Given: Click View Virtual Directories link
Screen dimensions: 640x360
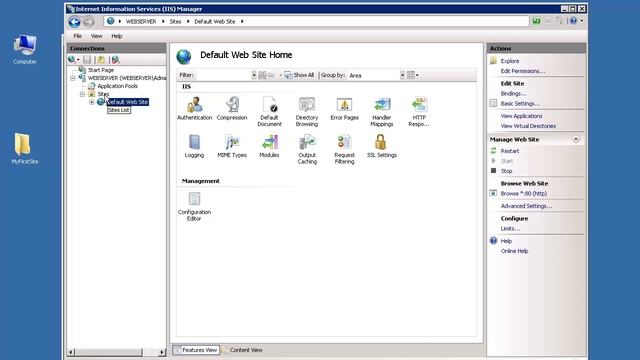Looking at the screenshot, I should point(528,126).
